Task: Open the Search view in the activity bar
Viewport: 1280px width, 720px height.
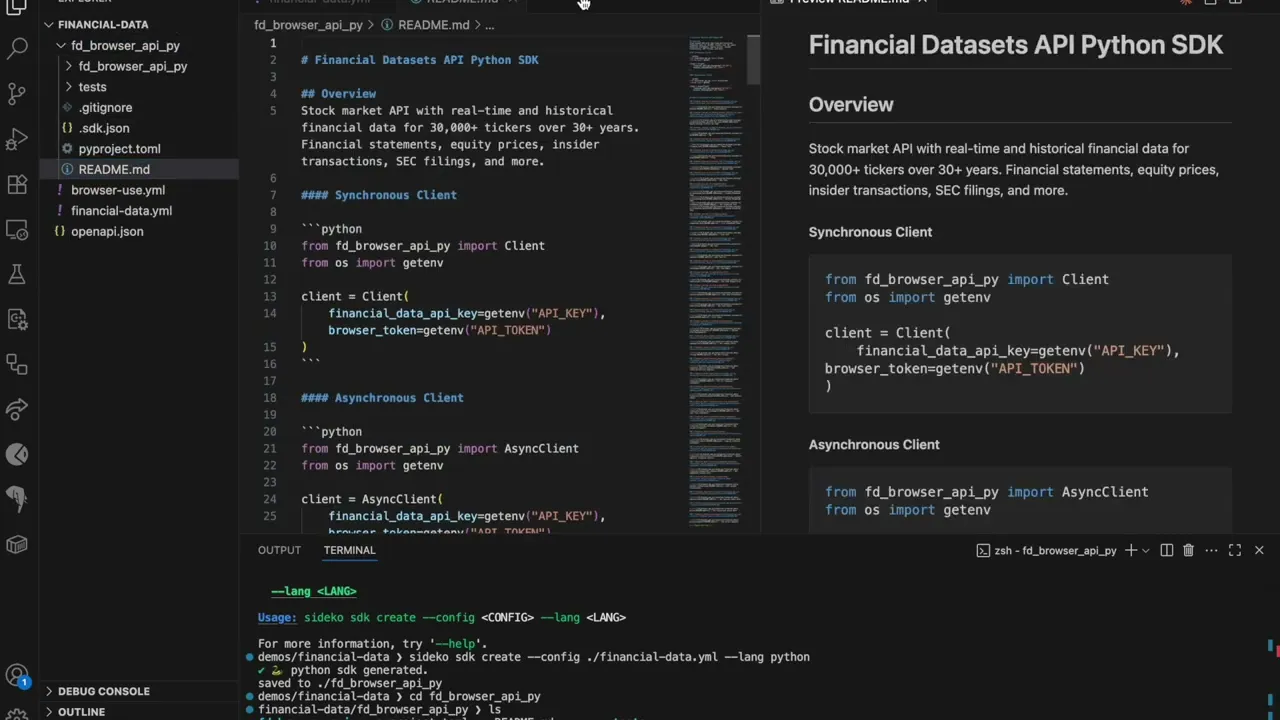Action: (17, 47)
